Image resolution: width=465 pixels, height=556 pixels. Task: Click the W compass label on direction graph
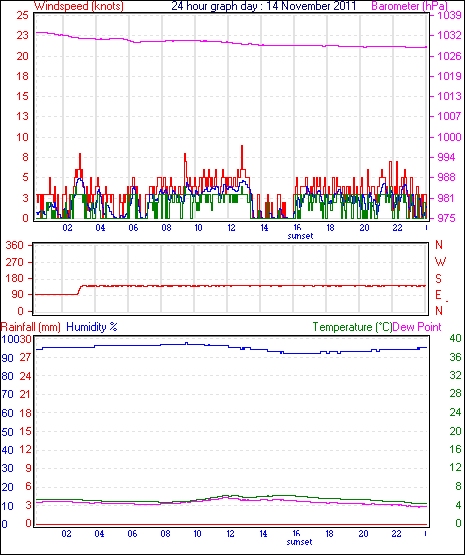pos(440,262)
